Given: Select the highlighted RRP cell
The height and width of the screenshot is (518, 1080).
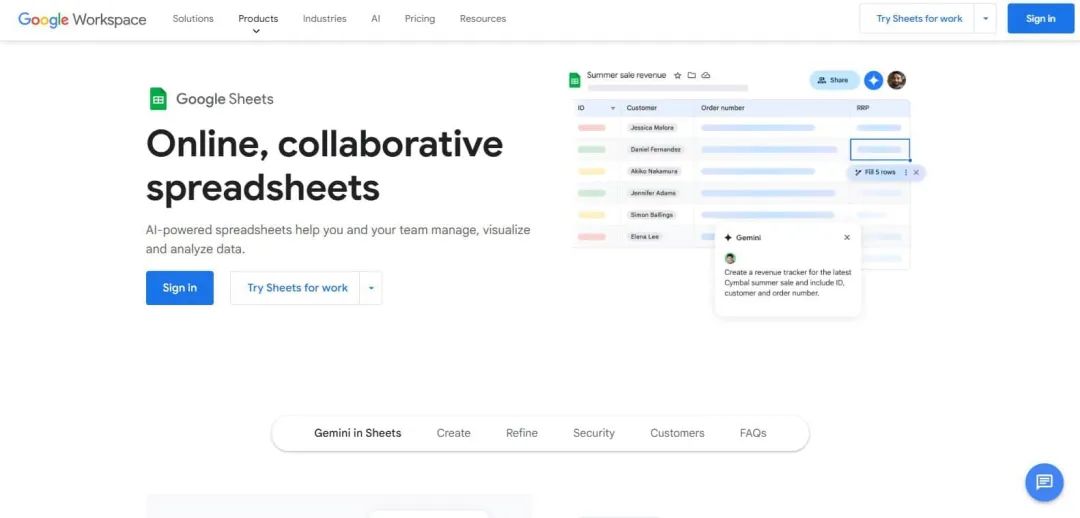Looking at the screenshot, I should point(880,149).
